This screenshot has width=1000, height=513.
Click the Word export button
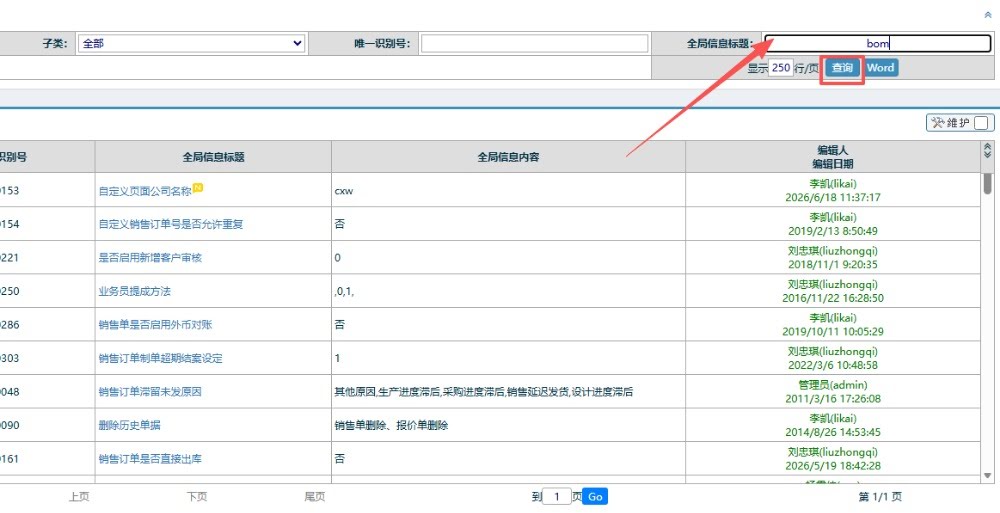[881, 68]
